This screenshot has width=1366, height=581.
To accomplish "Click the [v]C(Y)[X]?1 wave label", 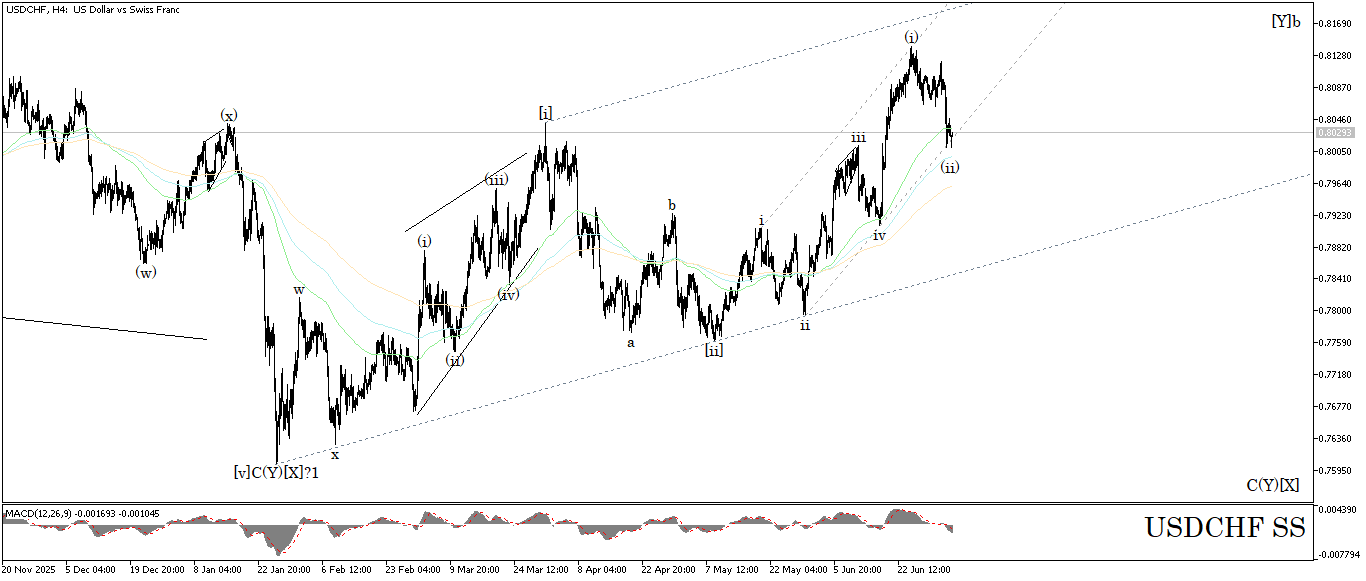I will (275, 472).
